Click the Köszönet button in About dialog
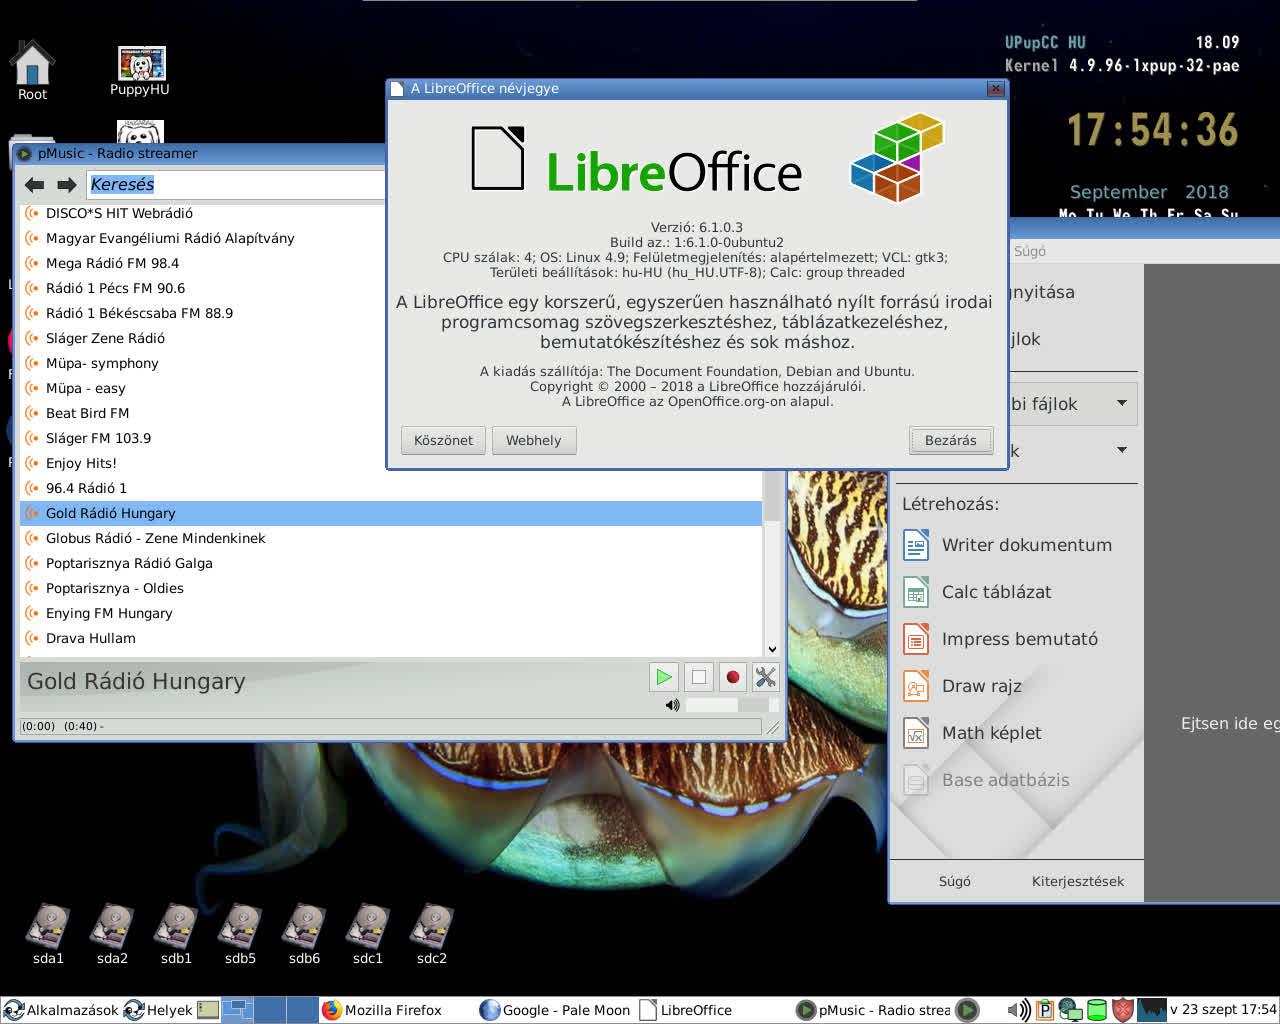1280x1024 pixels. coord(443,440)
